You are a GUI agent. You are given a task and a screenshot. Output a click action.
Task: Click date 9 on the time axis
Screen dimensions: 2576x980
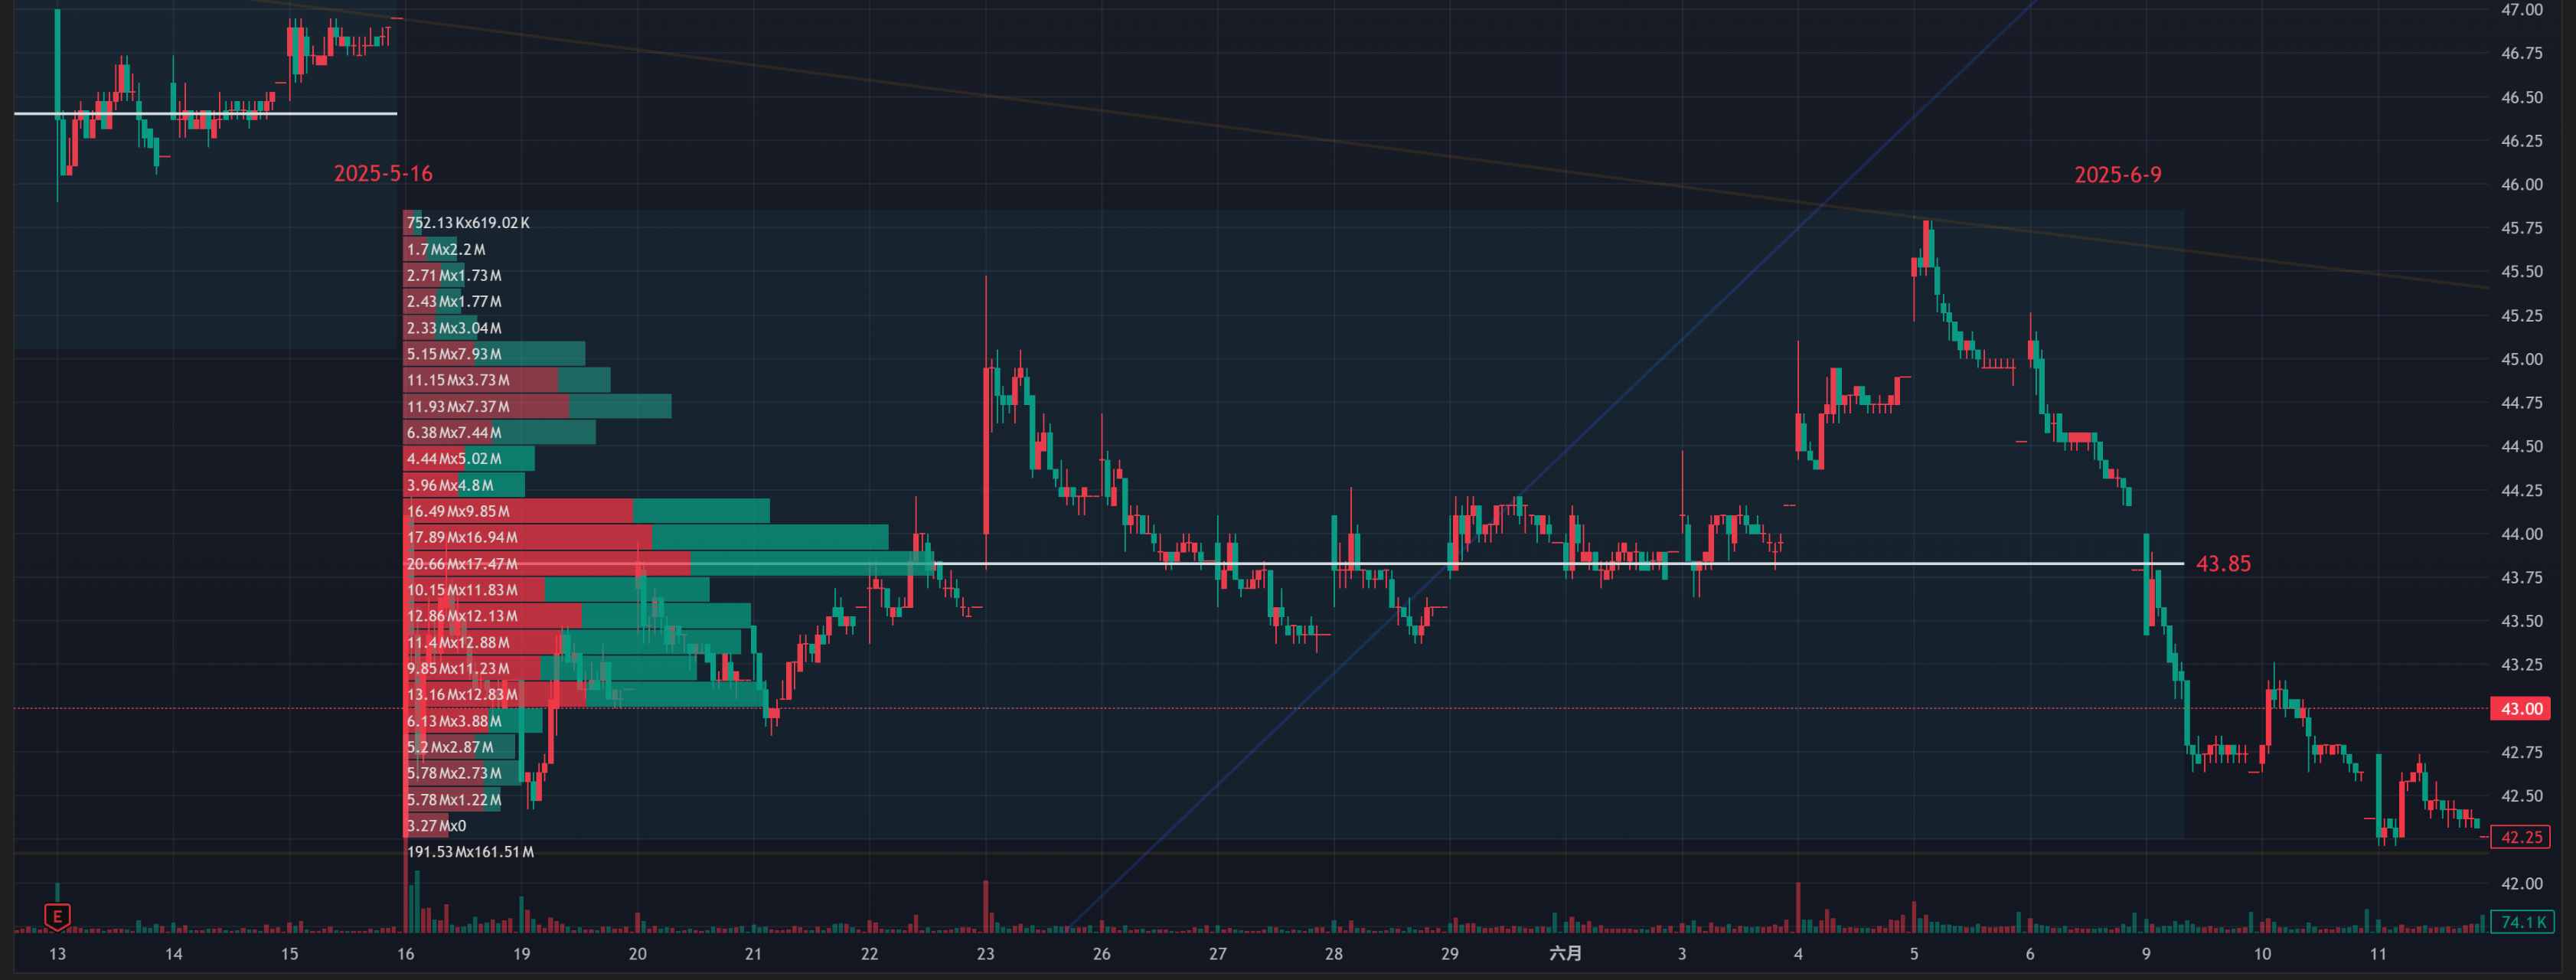tap(2145, 954)
